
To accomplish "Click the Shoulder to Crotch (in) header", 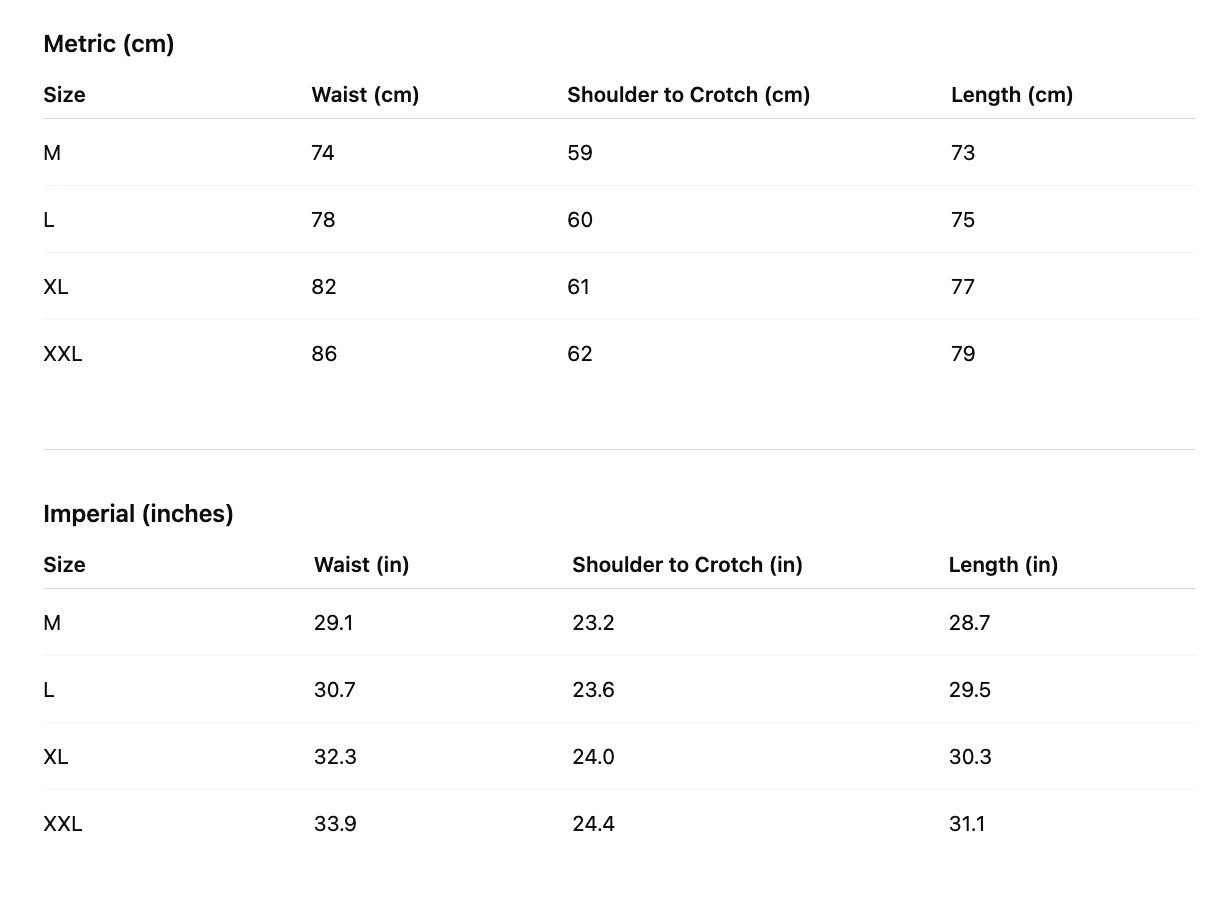I will click(687, 565).
